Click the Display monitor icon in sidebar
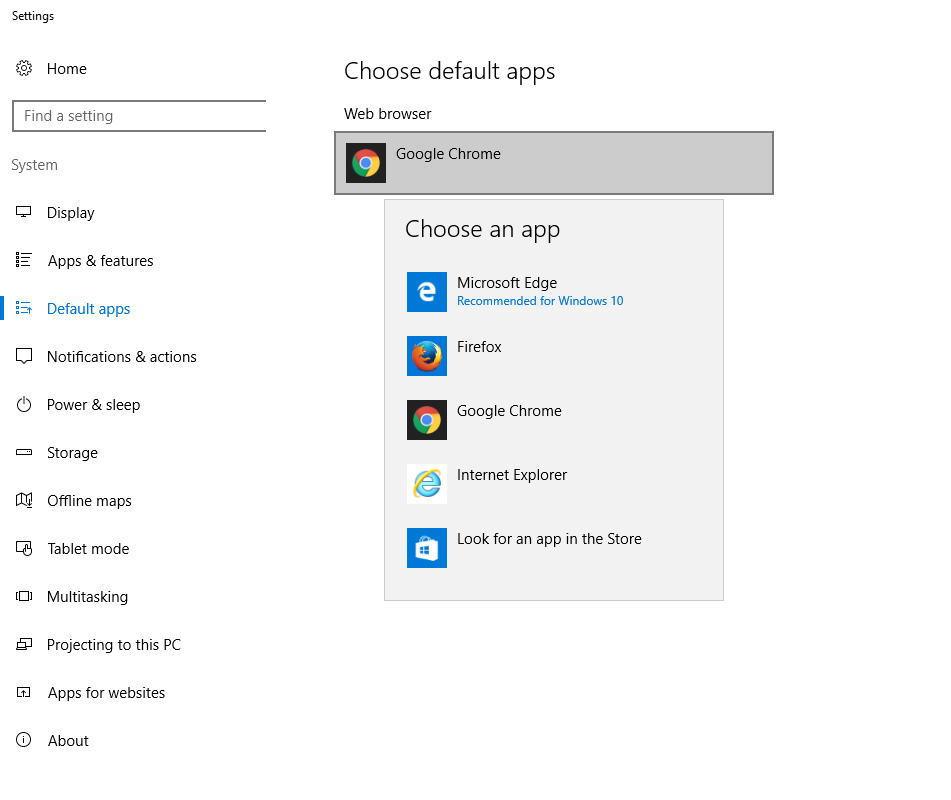951x800 pixels. tap(24, 213)
